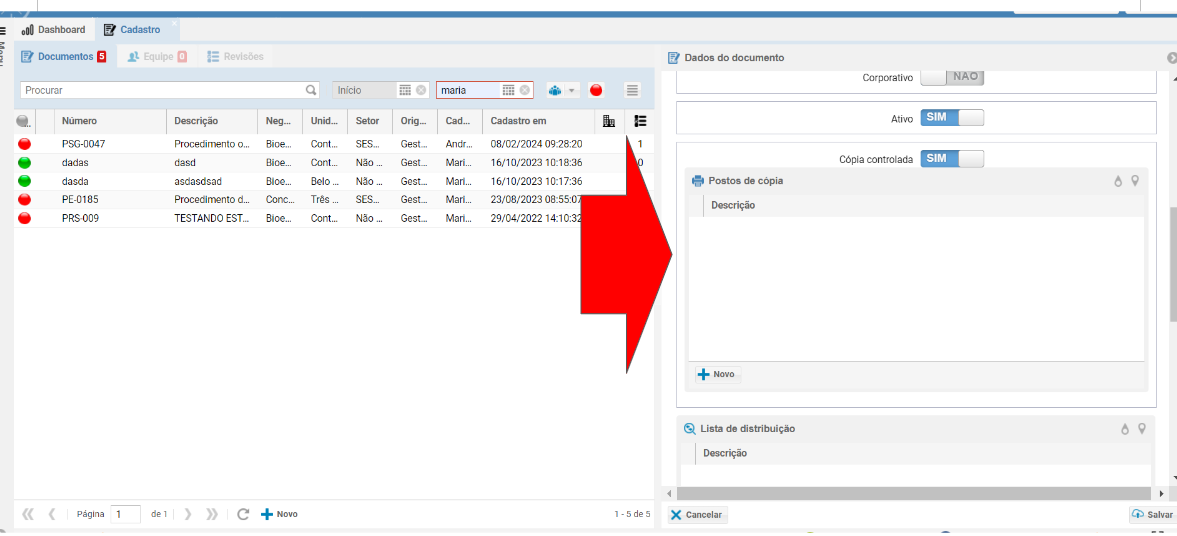Open the hamburger side menu

click(x=3, y=31)
